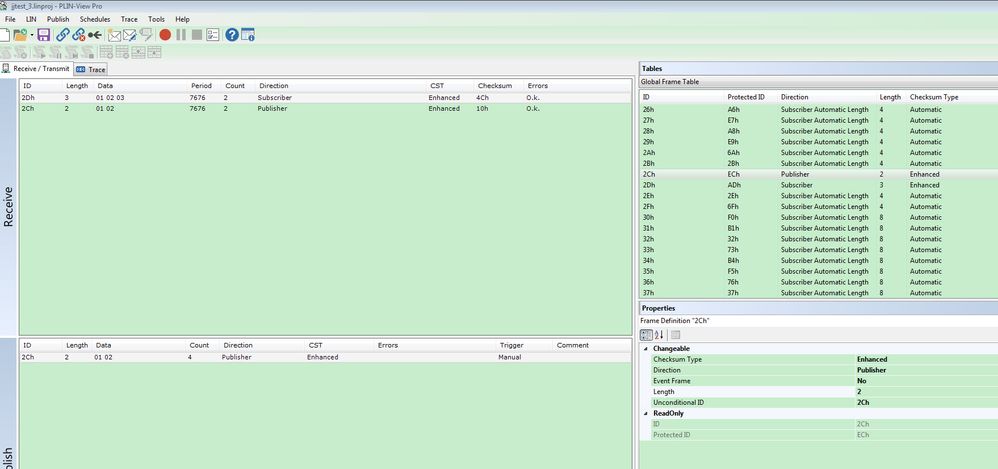Open the Trace menu
The image size is (998, 469).
[x=129, y=19]
